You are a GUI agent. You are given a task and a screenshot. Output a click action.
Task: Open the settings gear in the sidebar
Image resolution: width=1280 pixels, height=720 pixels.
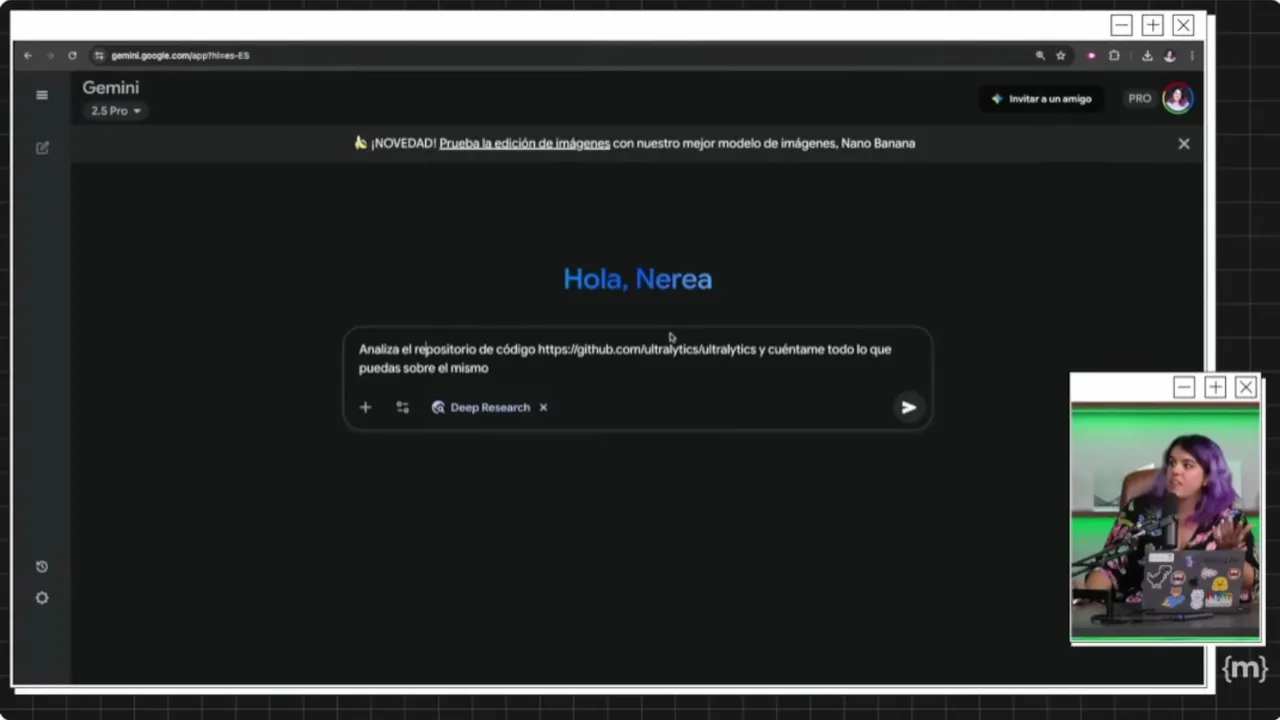[x=42, y=598]
